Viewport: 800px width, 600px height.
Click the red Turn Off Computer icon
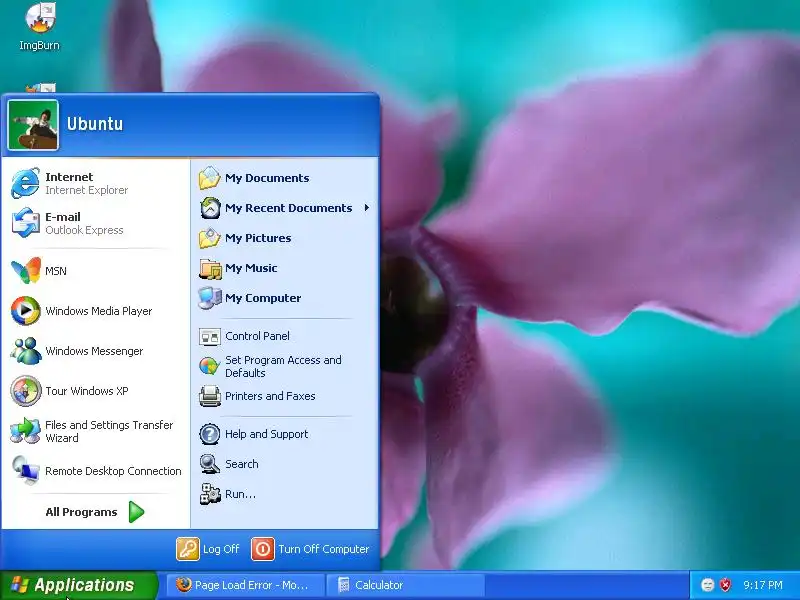coord(263,549)
